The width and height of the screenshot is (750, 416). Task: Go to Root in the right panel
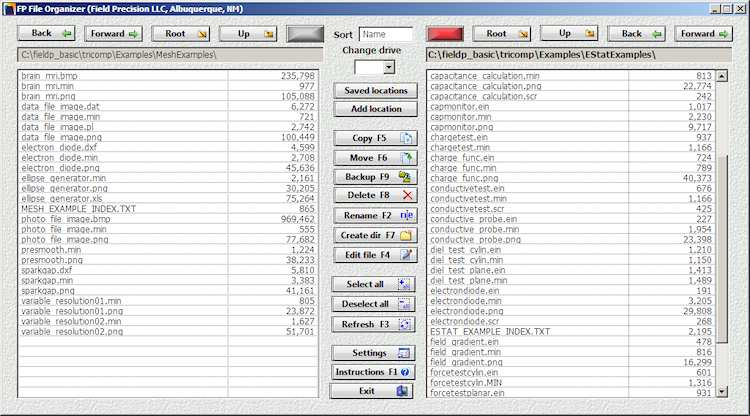click(508, 33)
